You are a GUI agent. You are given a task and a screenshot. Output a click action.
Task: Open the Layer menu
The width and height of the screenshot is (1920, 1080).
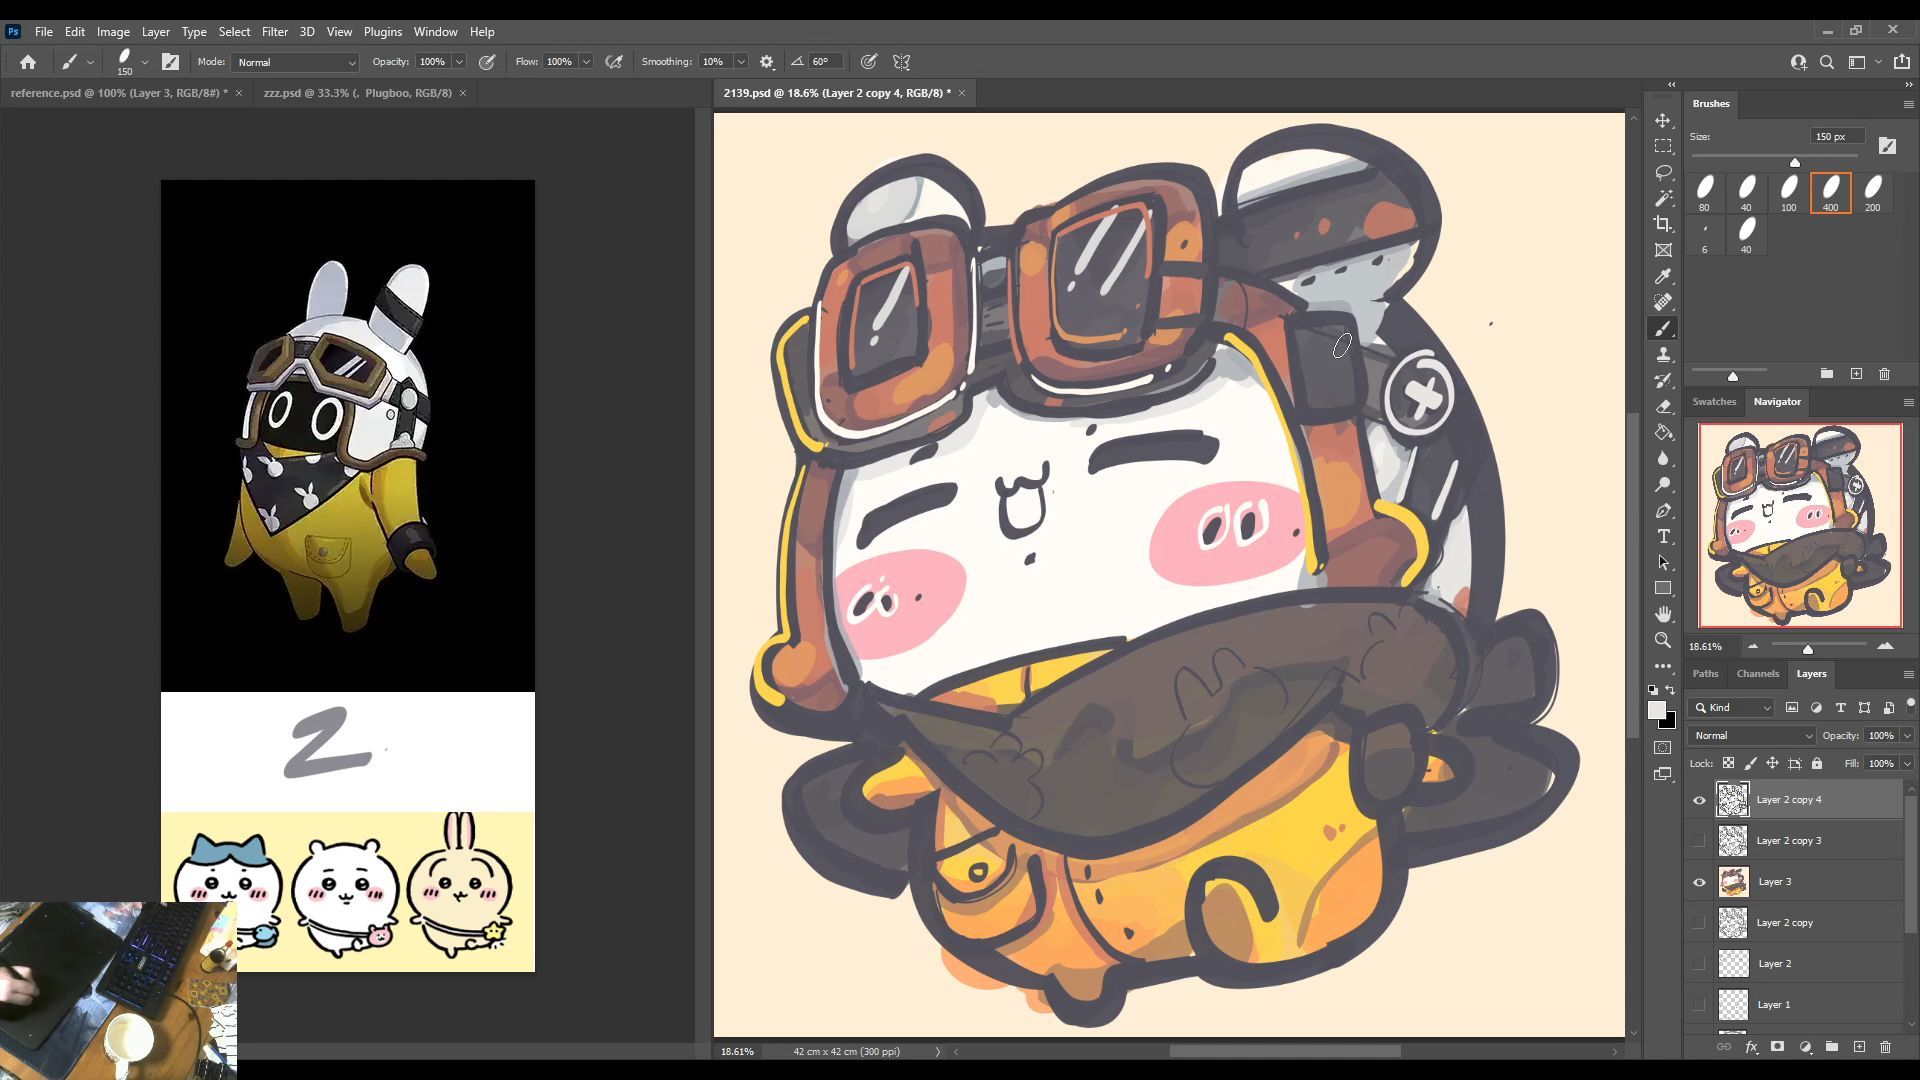[x=155, y=32]
